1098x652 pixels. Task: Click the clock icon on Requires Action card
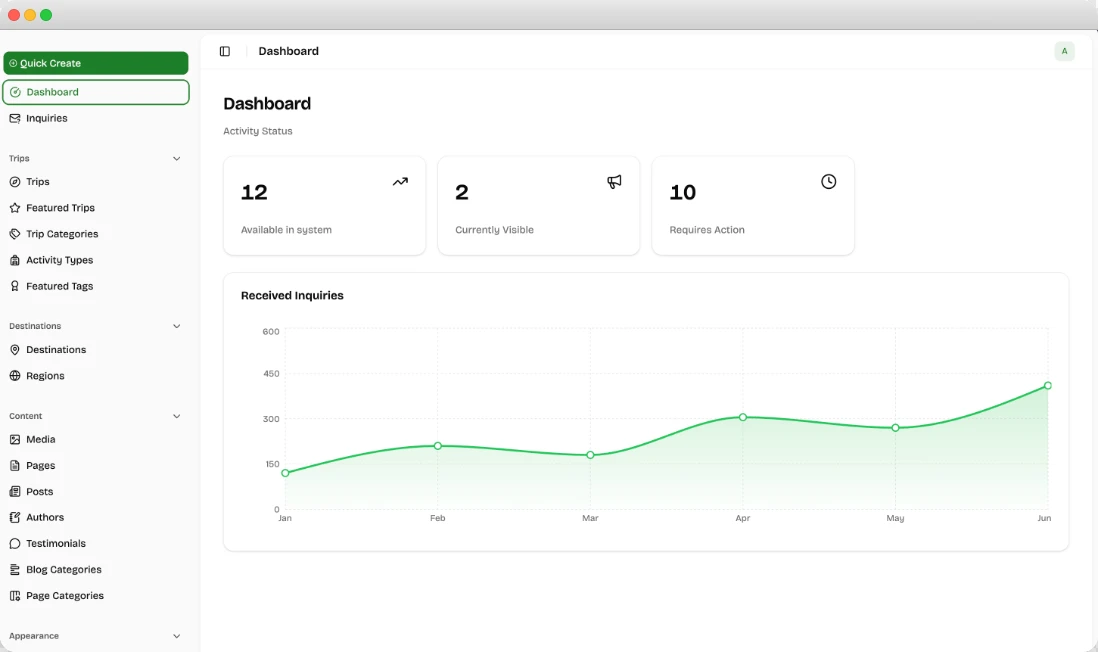828,181
